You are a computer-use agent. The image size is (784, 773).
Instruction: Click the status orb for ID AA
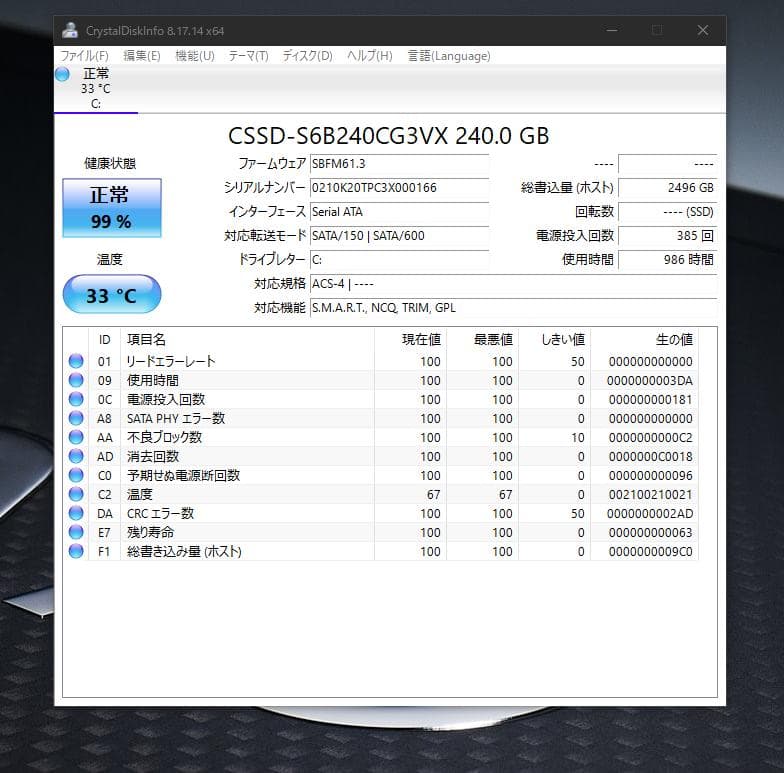[76, 437]
